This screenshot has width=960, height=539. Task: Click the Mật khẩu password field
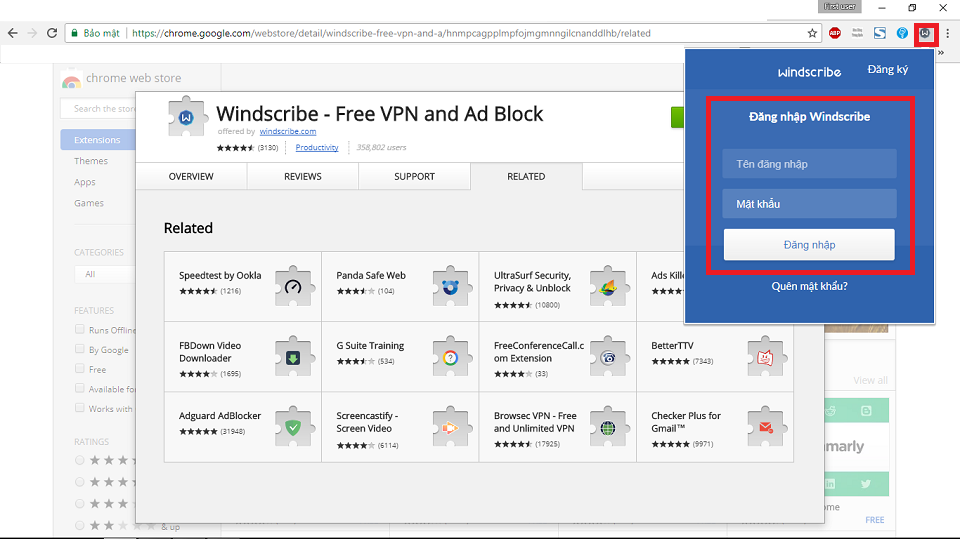[809, 203]
